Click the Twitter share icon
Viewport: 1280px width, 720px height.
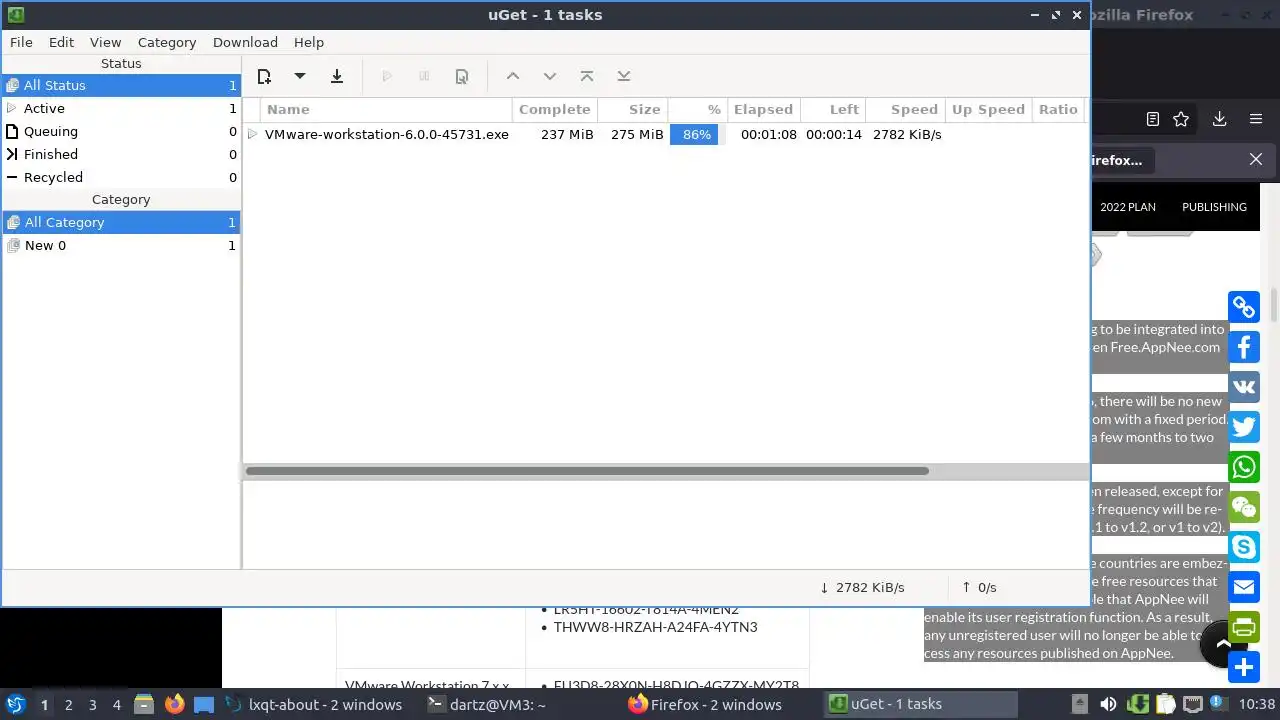[1244, 427]
